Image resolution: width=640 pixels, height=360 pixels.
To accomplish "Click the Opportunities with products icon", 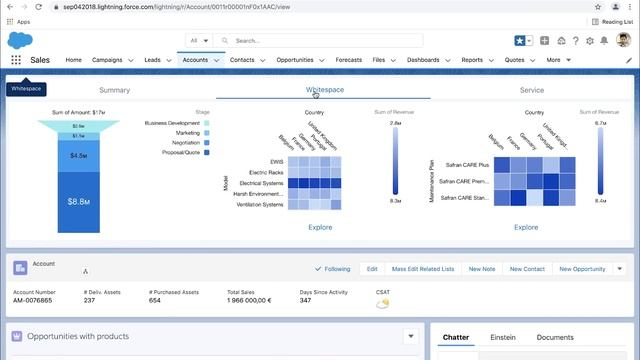I will (x=17, y=336).
